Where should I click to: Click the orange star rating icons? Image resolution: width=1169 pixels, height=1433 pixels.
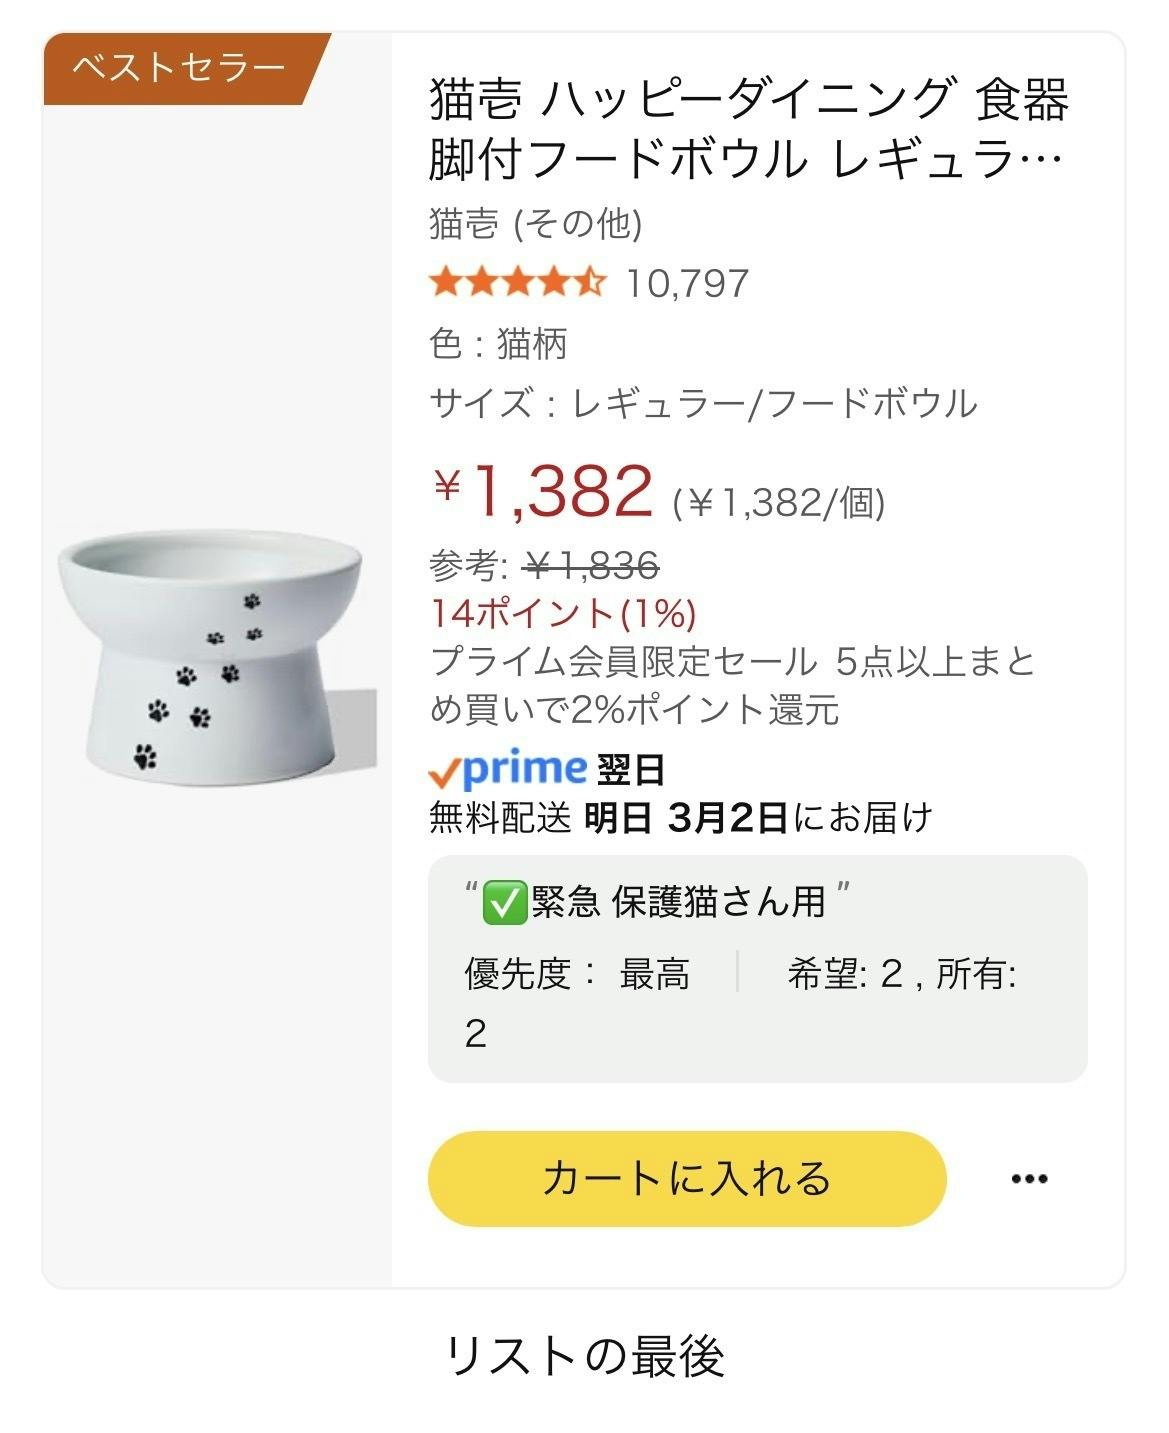pyautogui.click(x=517, y=283)
